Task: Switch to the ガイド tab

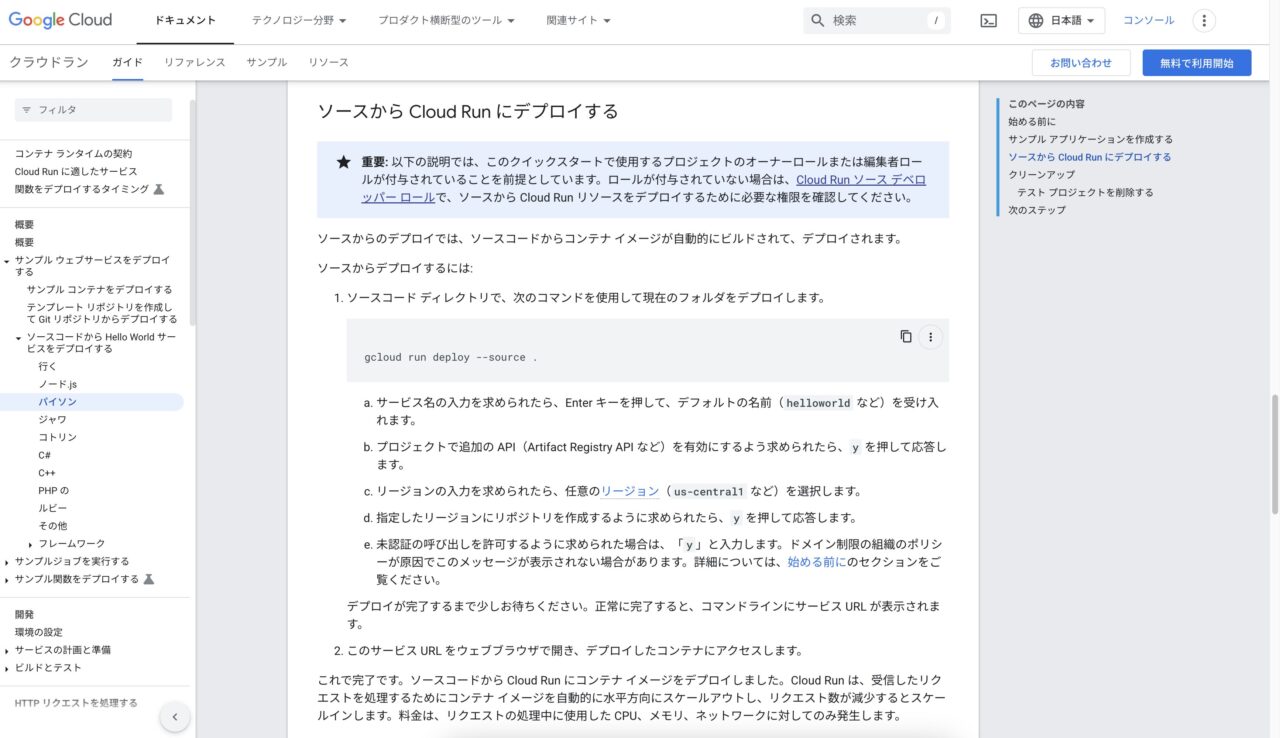Action: (x=127, y=62)
